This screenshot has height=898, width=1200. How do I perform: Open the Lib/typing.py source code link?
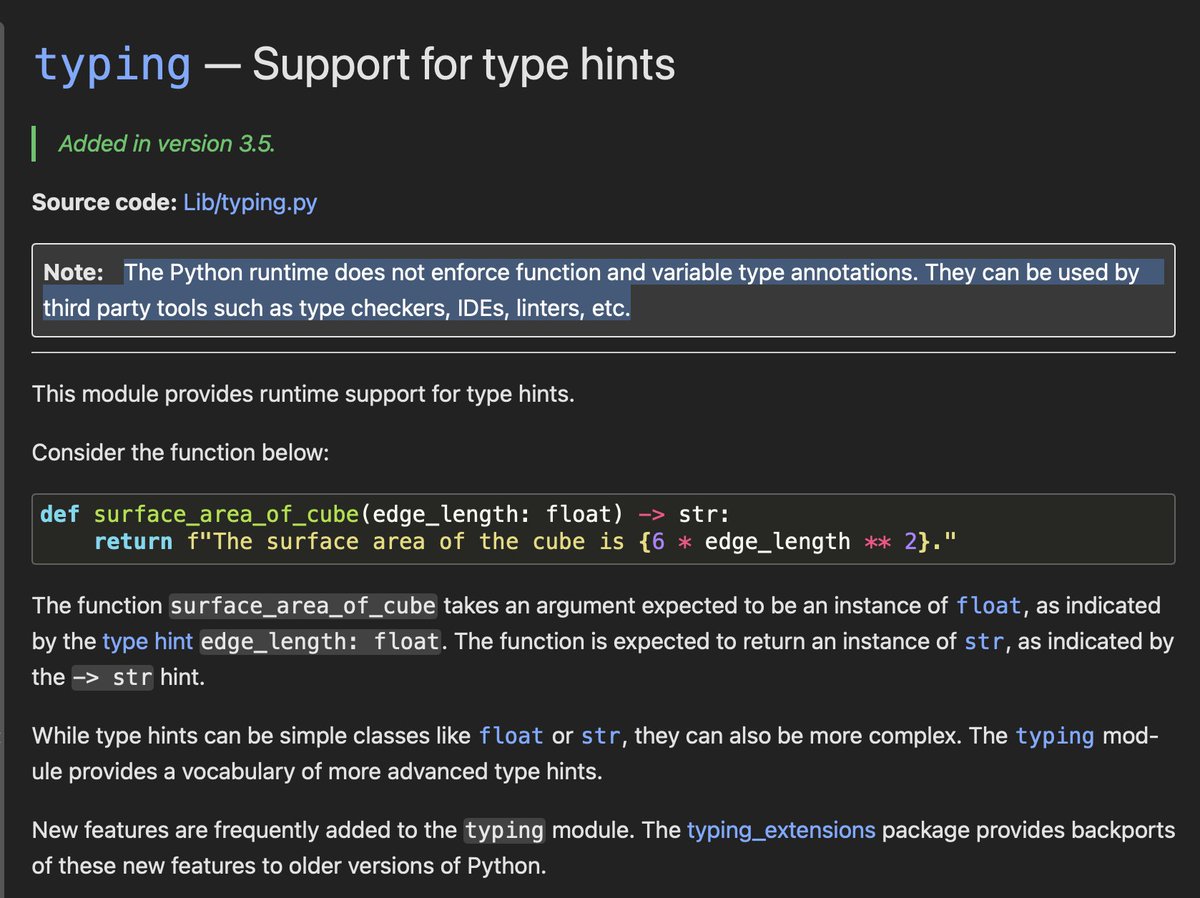click(x=250, y=202)
